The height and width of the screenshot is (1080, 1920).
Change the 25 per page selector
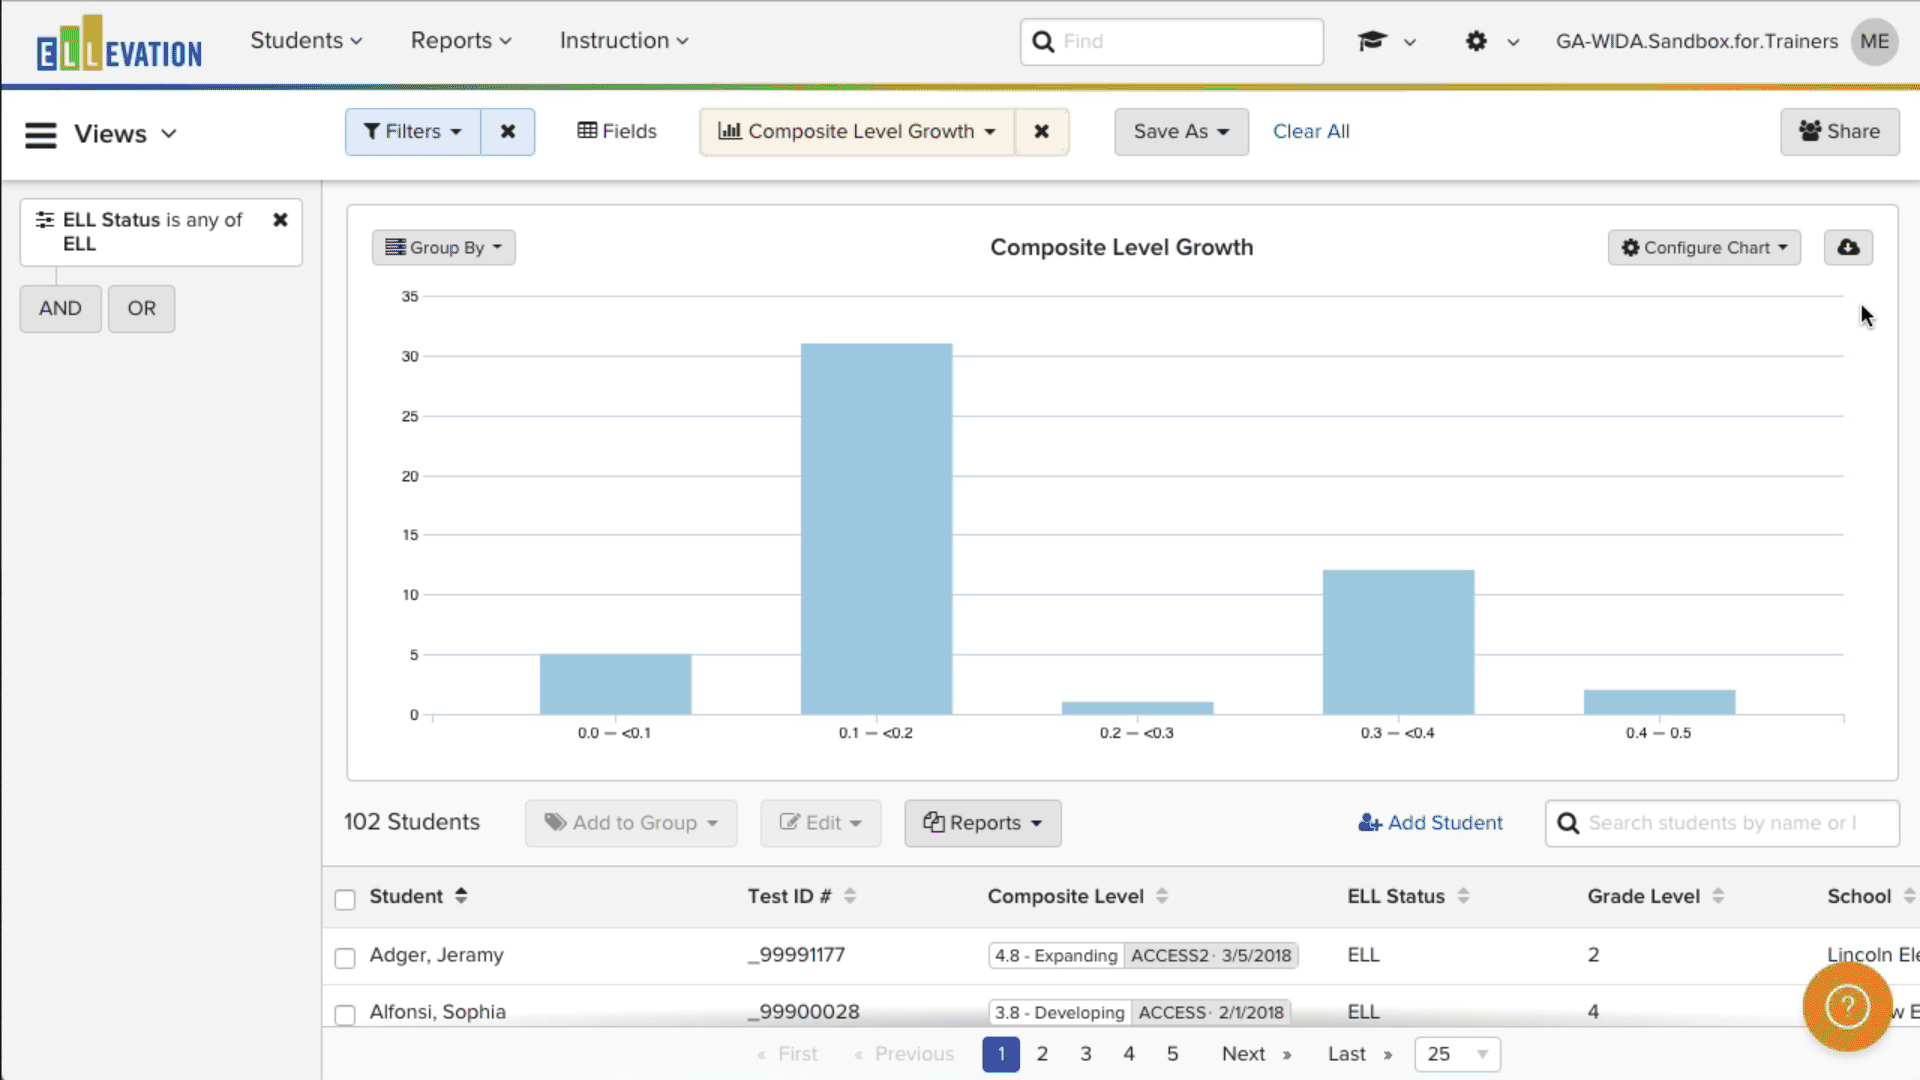tap(1457, 1054)
